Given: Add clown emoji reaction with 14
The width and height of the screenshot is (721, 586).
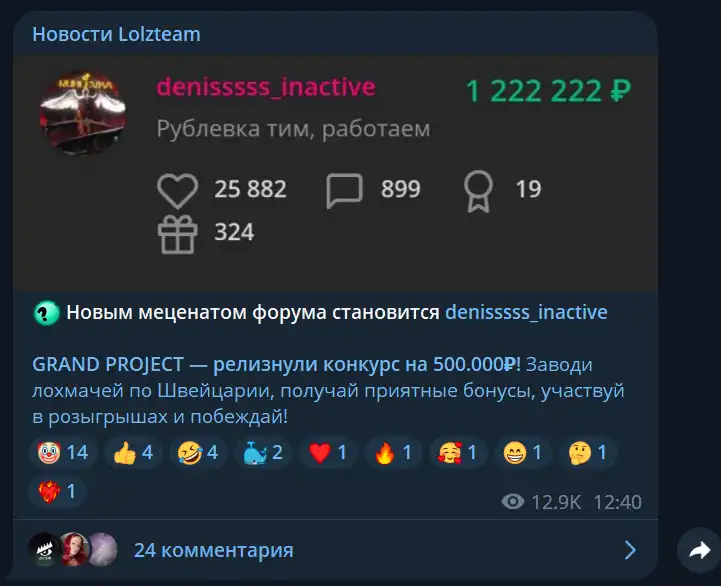Looking at the screenshot, I should click(x=63, y=453).
